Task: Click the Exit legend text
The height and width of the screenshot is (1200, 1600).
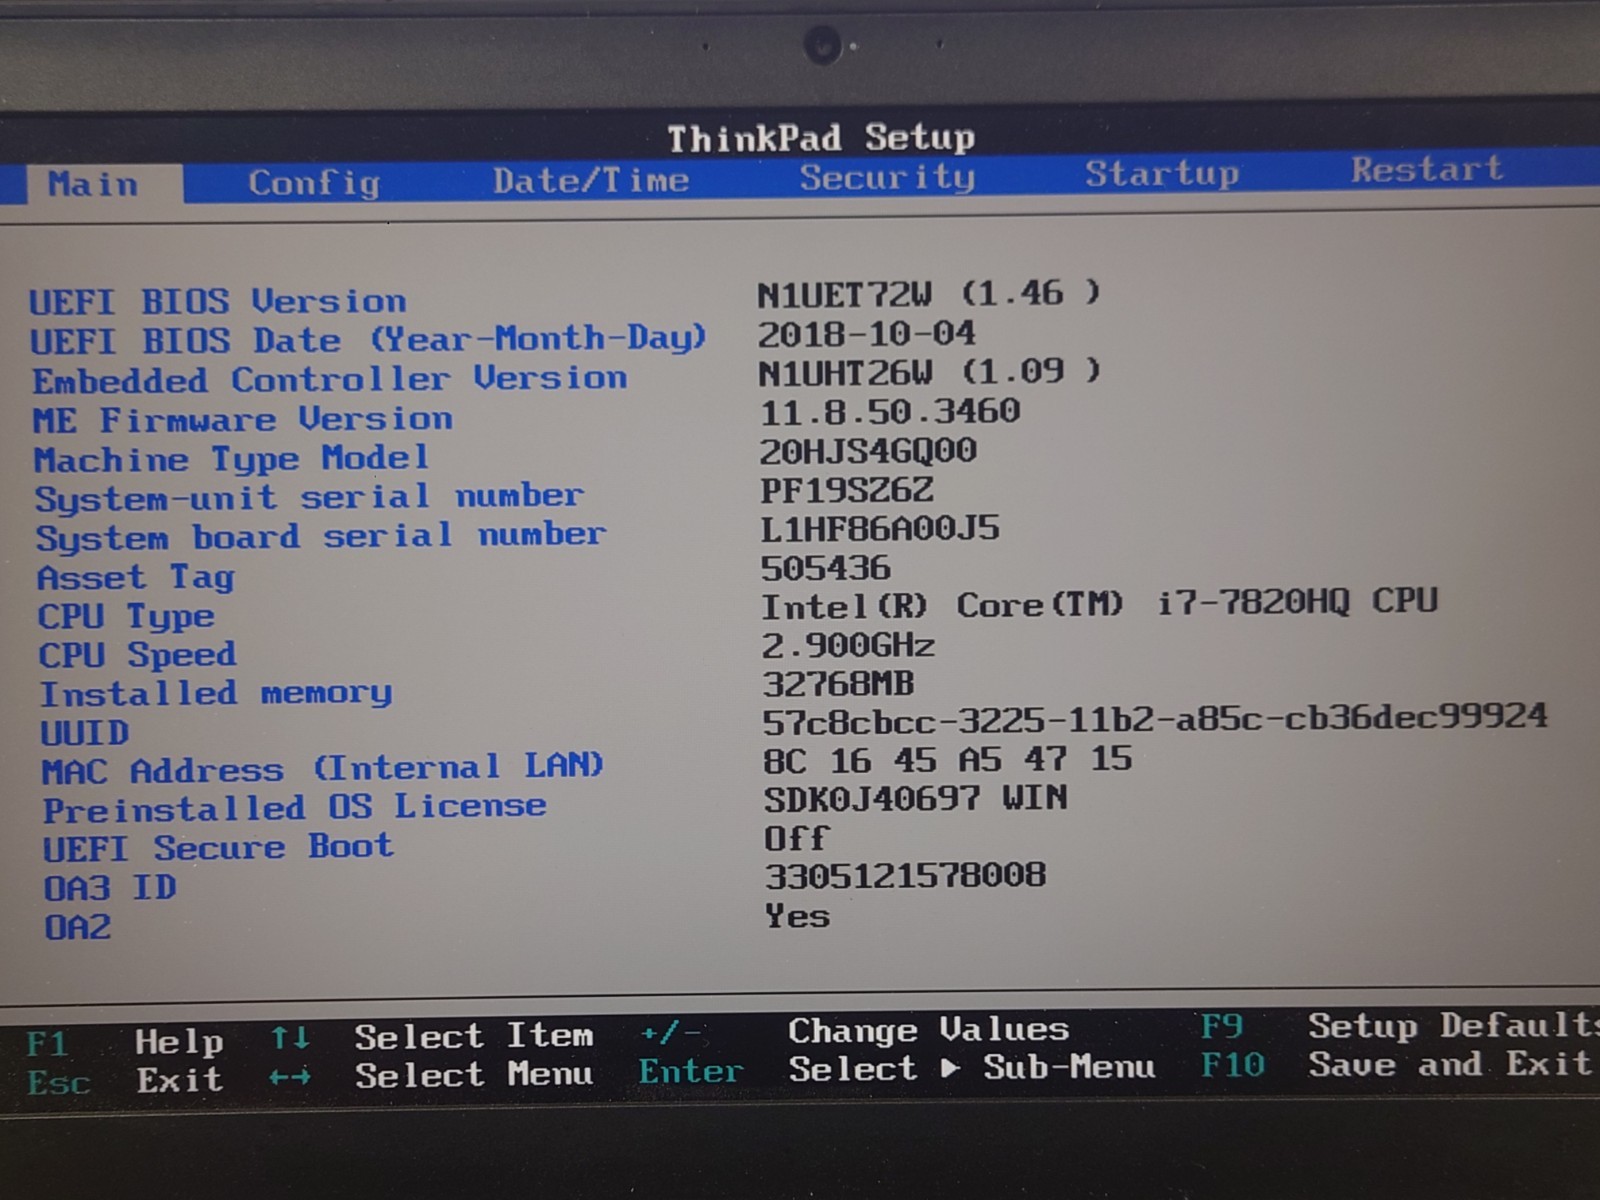Action: tap(179, 1080)
